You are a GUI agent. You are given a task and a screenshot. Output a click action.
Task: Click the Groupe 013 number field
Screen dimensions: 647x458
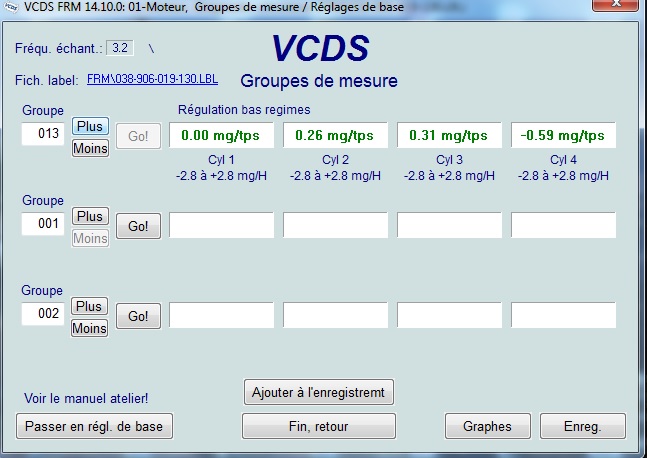click(x=43, y=134)
